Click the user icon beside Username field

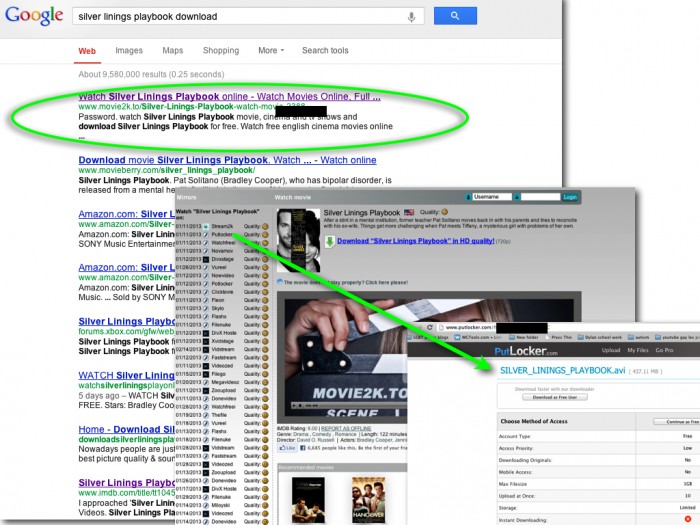coord(468,197)
